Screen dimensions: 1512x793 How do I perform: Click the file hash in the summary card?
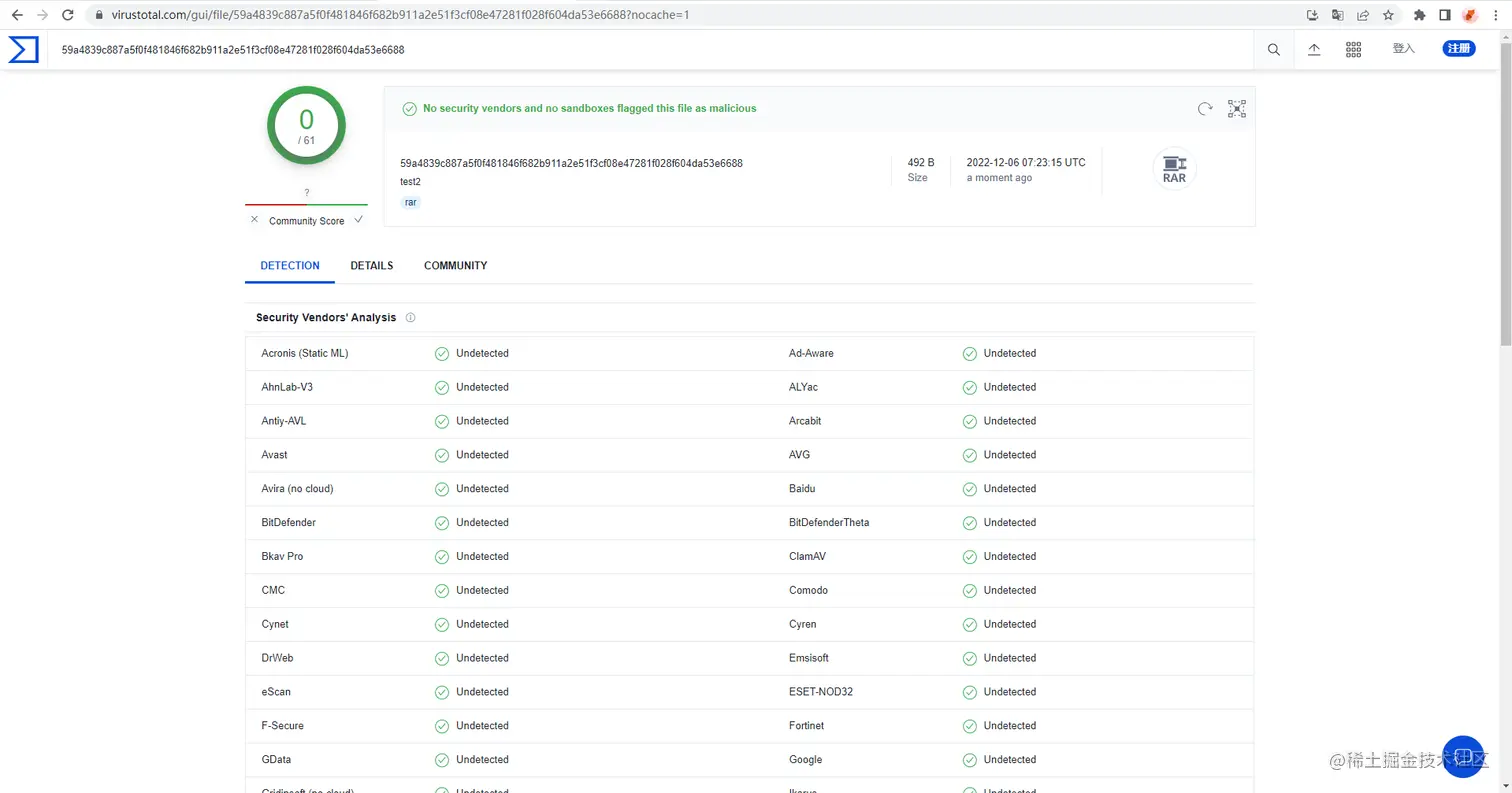click(571, 163)
